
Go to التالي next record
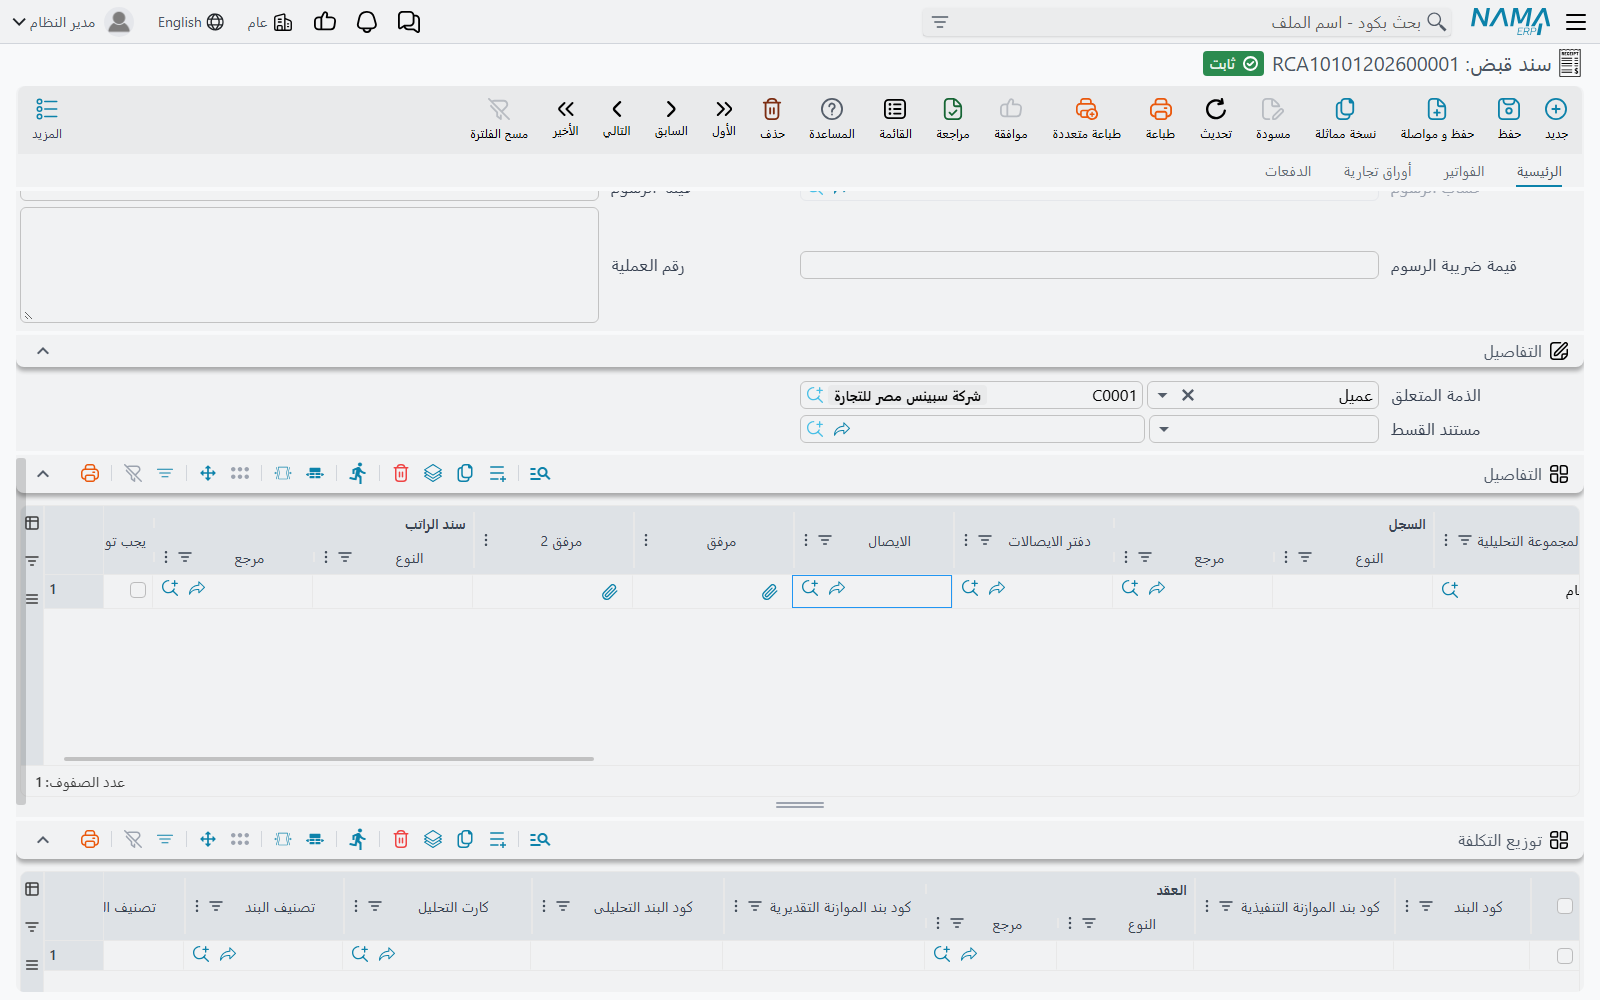tap(617, 109)
